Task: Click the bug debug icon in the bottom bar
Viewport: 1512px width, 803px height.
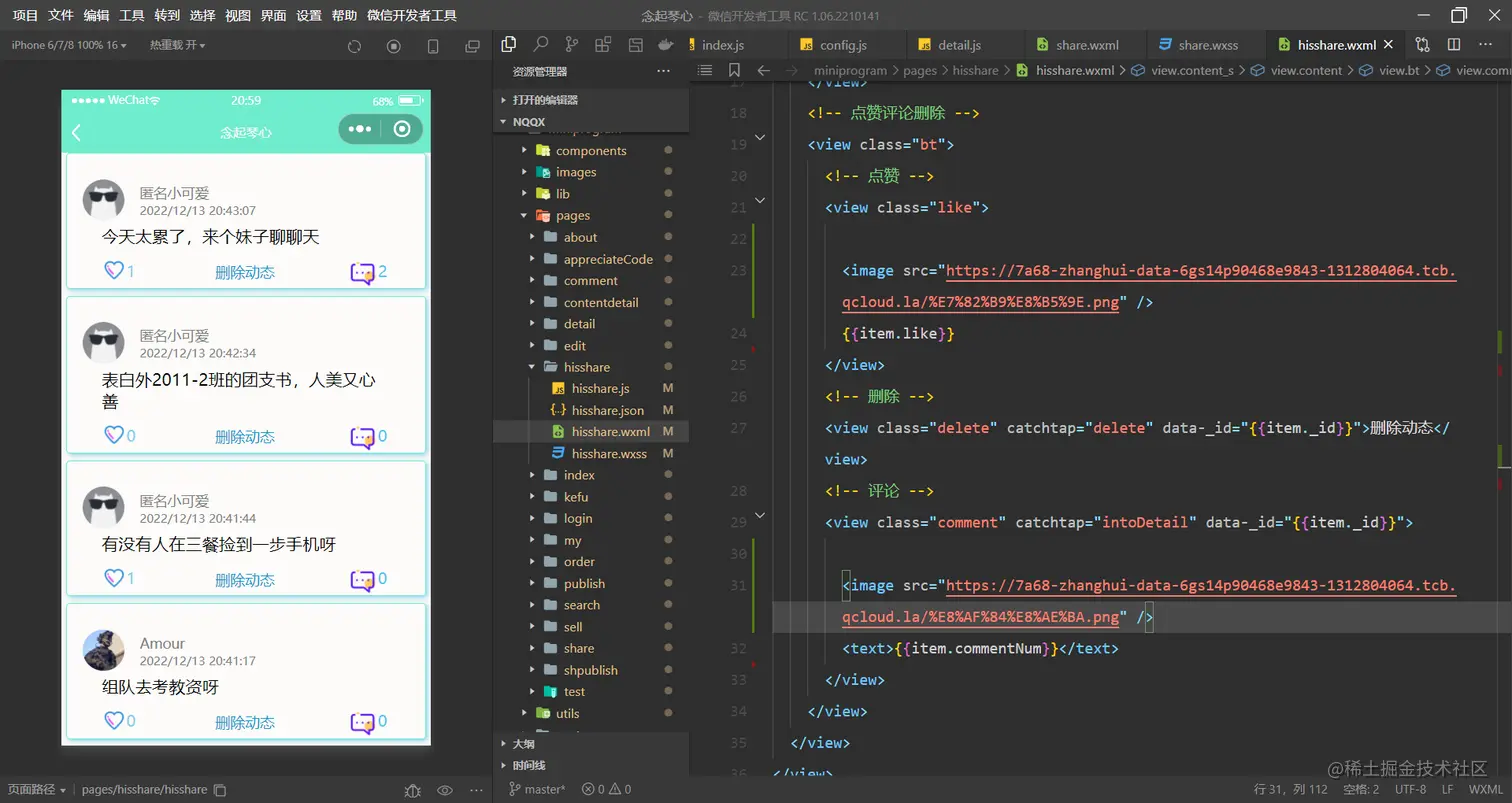Action: click(x=413, y=790)
